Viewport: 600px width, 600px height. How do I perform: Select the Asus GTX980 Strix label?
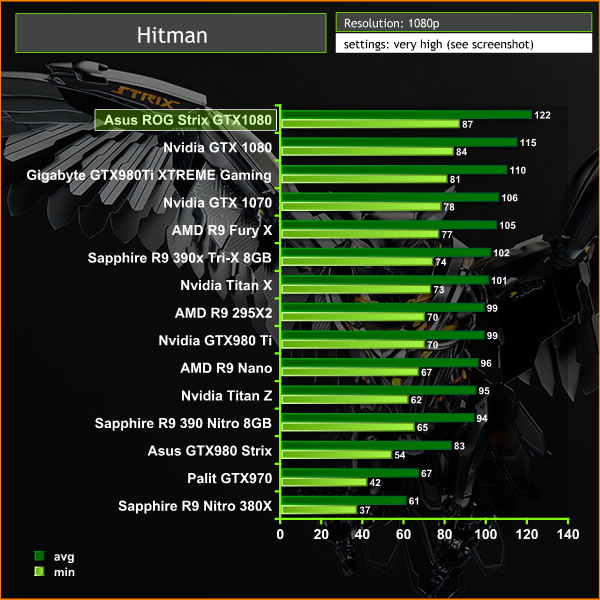210,451
